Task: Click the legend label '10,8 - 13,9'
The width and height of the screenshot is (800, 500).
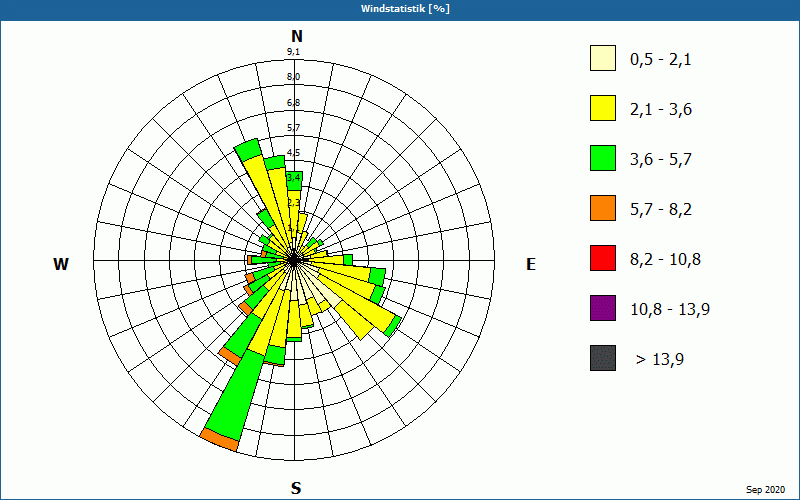Action: [670, 310]
